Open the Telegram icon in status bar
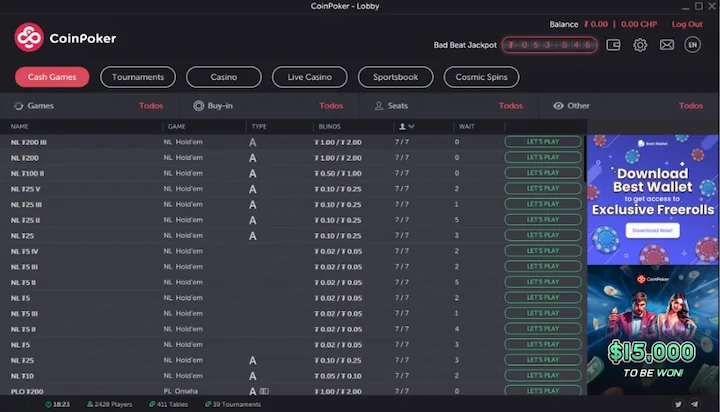Viewport: 720px width, 412px height. (695, 404)
